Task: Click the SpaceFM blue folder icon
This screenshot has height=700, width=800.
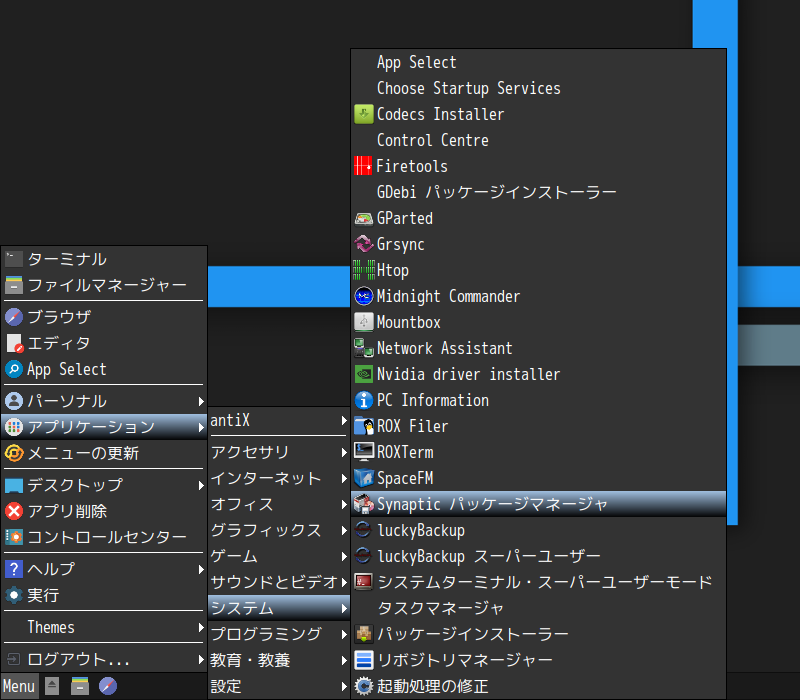Action: tap(363, 478)
